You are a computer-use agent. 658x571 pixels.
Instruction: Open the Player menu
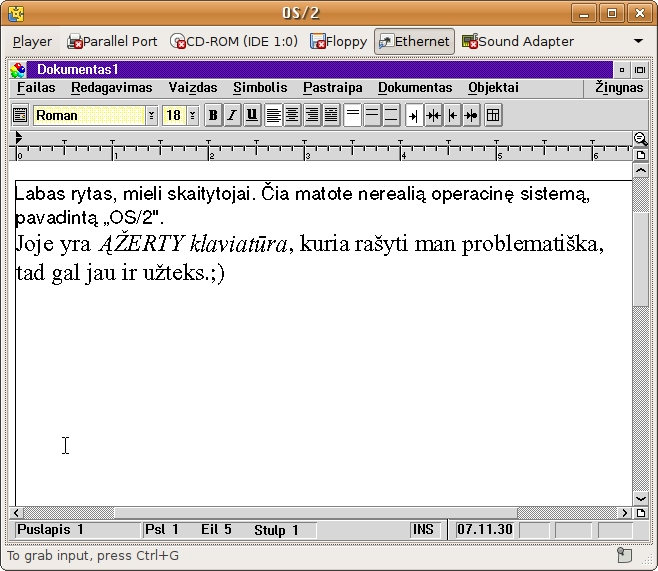coord(32,42)
